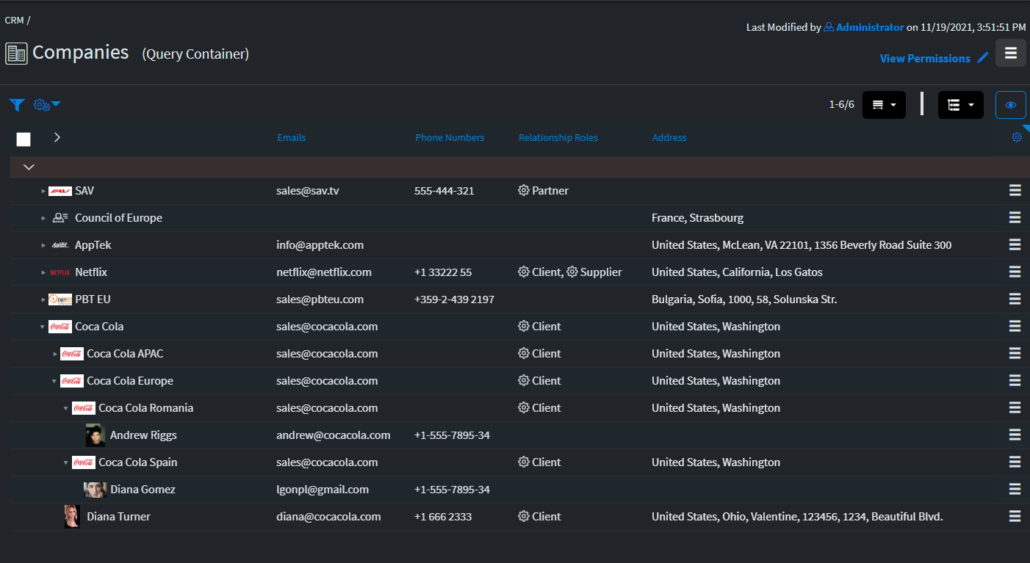The height and width of the screenshot is (563, 1030).
Task: Collapse the Coca Cola Spain row
Action: [66, 462]
